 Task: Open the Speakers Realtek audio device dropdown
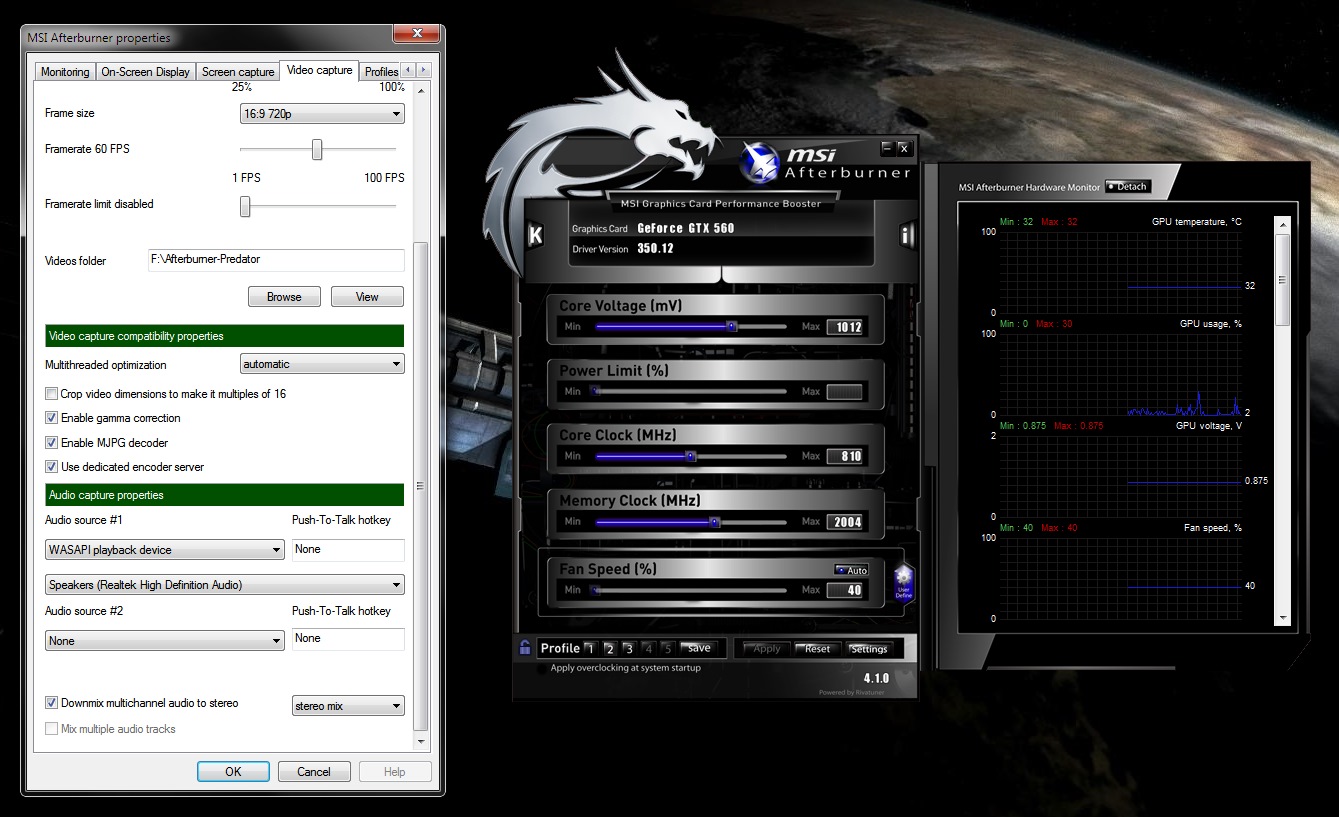[225, 585]
